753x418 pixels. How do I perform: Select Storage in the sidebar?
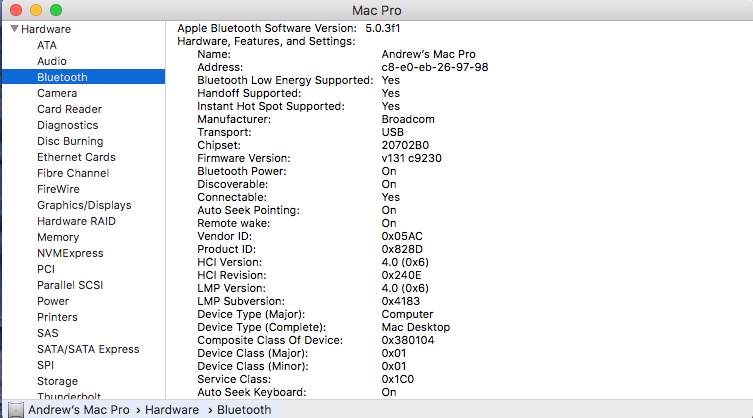[x=58, y=381]
